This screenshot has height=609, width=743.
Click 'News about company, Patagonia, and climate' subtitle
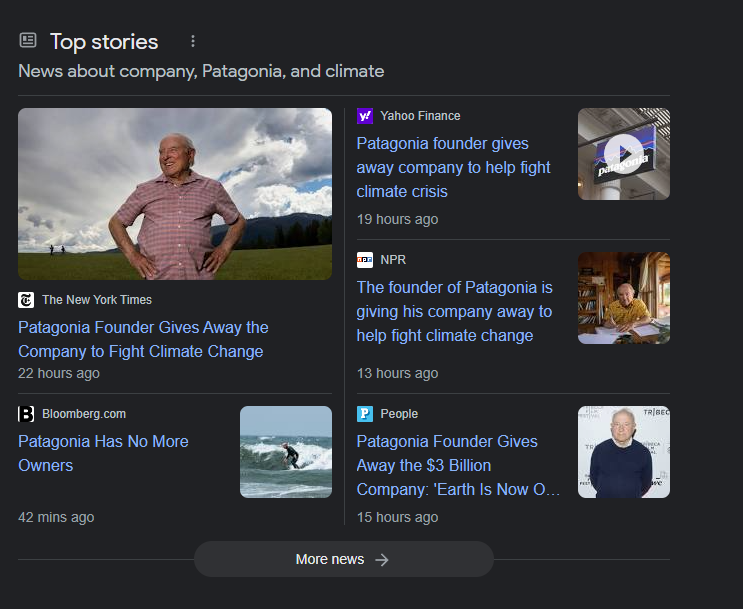point(201,71)
